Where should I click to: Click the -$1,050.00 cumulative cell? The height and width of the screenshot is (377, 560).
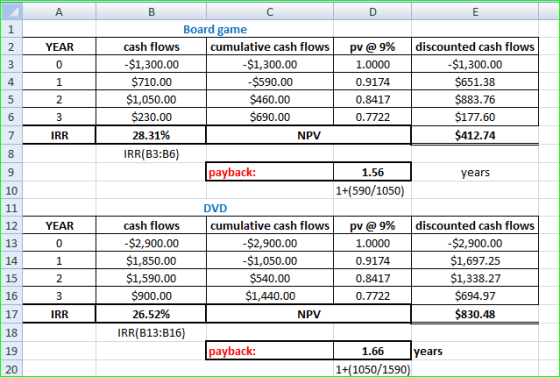[x=270, y=261]
